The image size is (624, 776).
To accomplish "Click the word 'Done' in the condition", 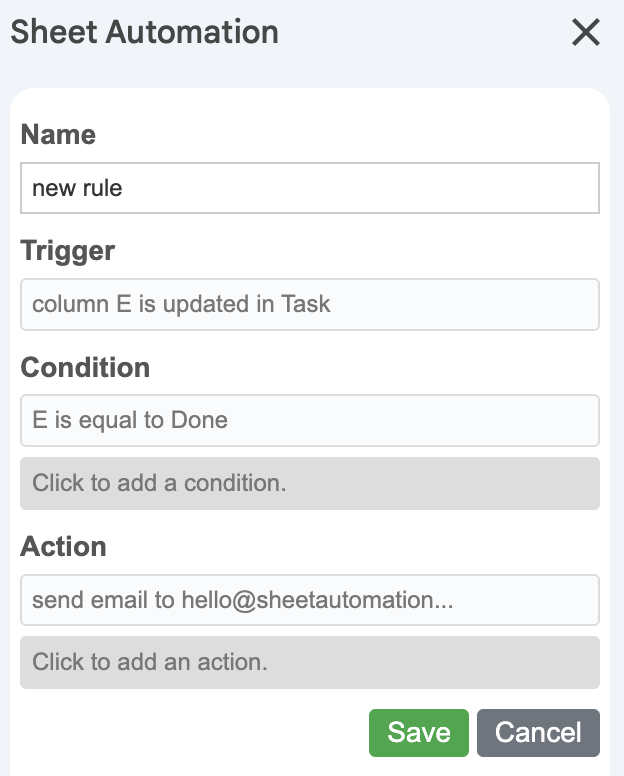I will (199, 420).
